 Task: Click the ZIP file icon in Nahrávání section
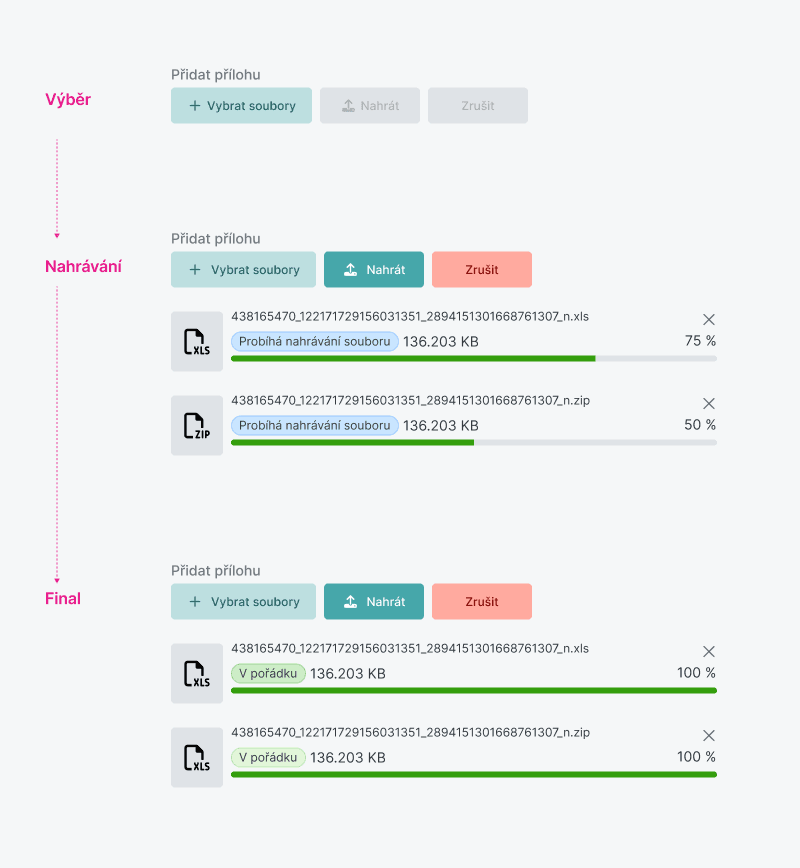[197, 426]
